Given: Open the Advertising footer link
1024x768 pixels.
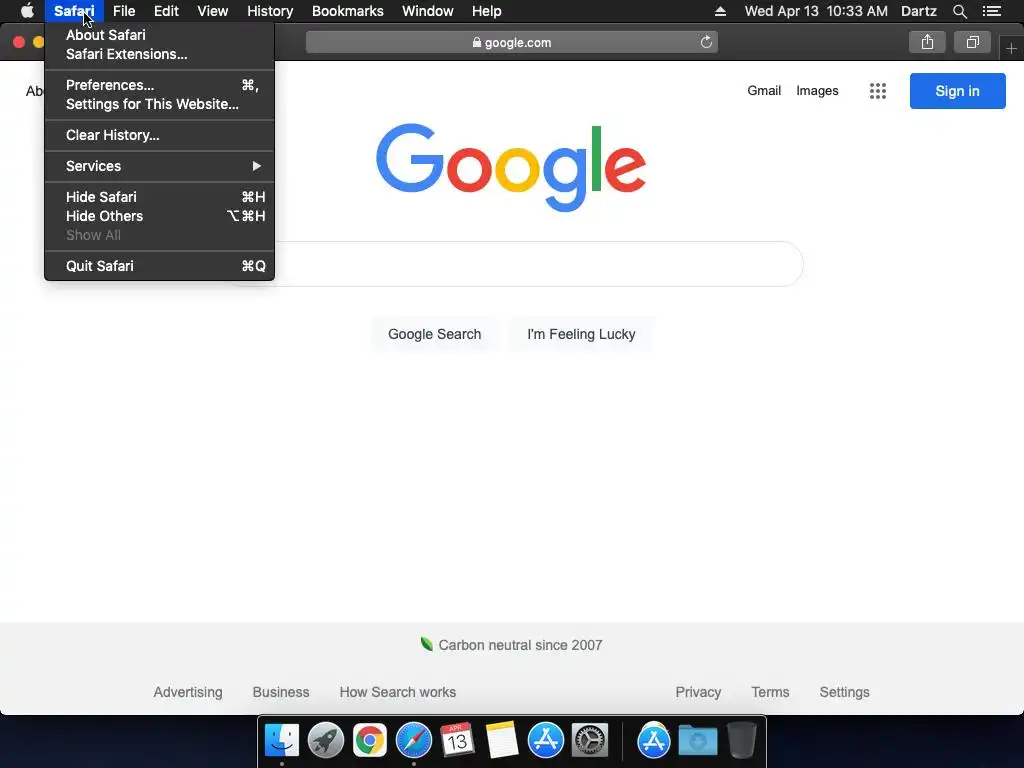Looking at the screenshot, I should (x=188, y=692).
